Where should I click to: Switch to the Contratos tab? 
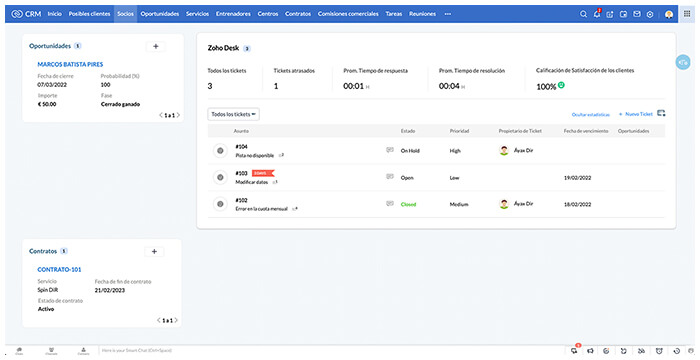tap(298, 14)
